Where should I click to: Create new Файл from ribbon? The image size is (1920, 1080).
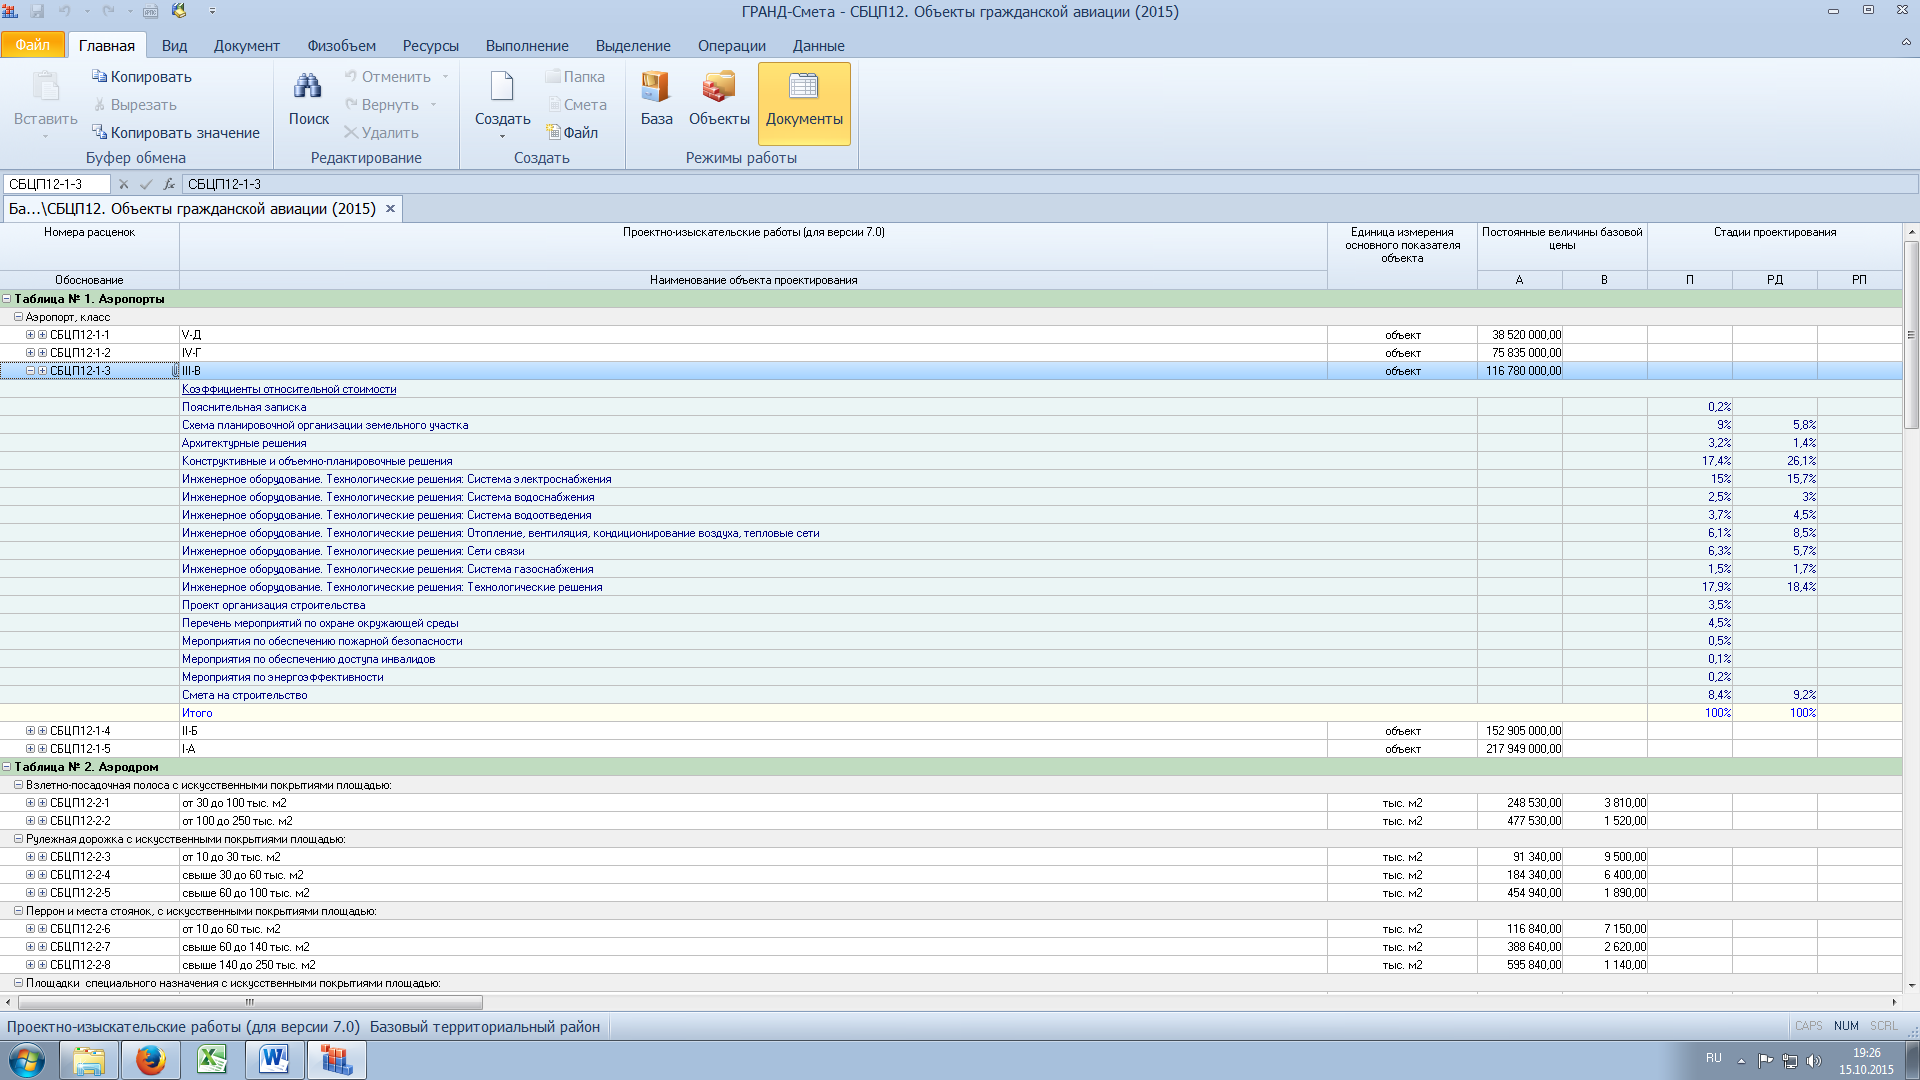click(572, 133)
